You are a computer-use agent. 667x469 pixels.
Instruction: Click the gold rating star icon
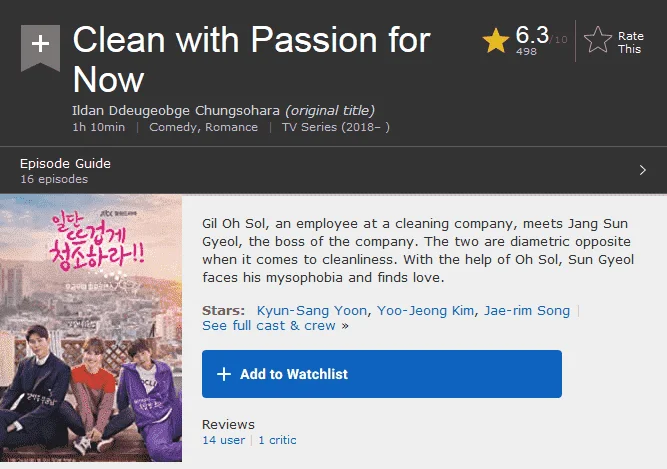pyautogui.click(x=496, y=41)
